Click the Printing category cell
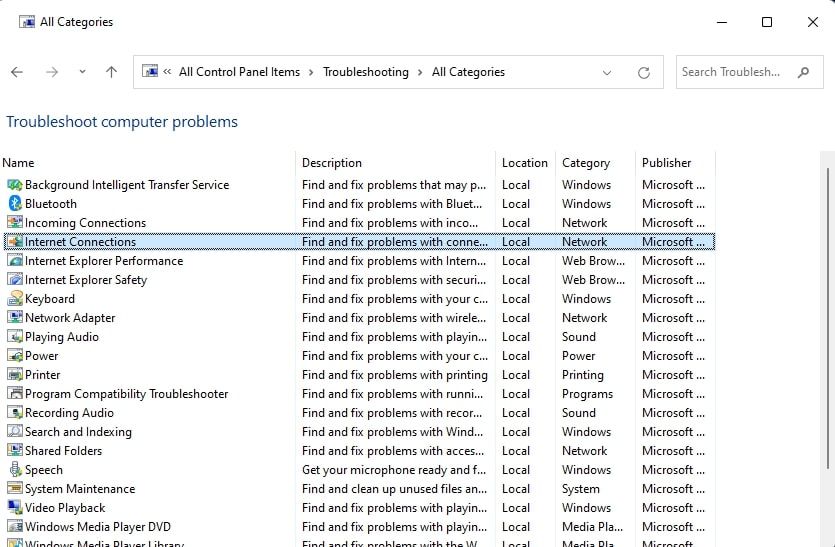Viewport: 835px width, 547px height. pyautogui.click(x=583, y=374)
